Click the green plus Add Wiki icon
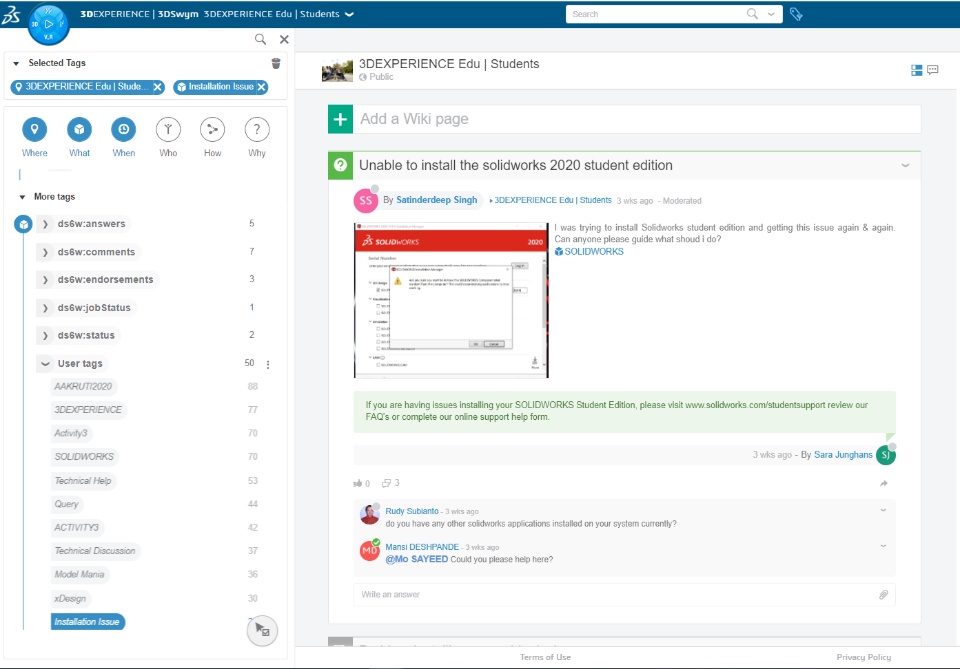The width and height of the screenshot is (960, 669). point(340,119)
